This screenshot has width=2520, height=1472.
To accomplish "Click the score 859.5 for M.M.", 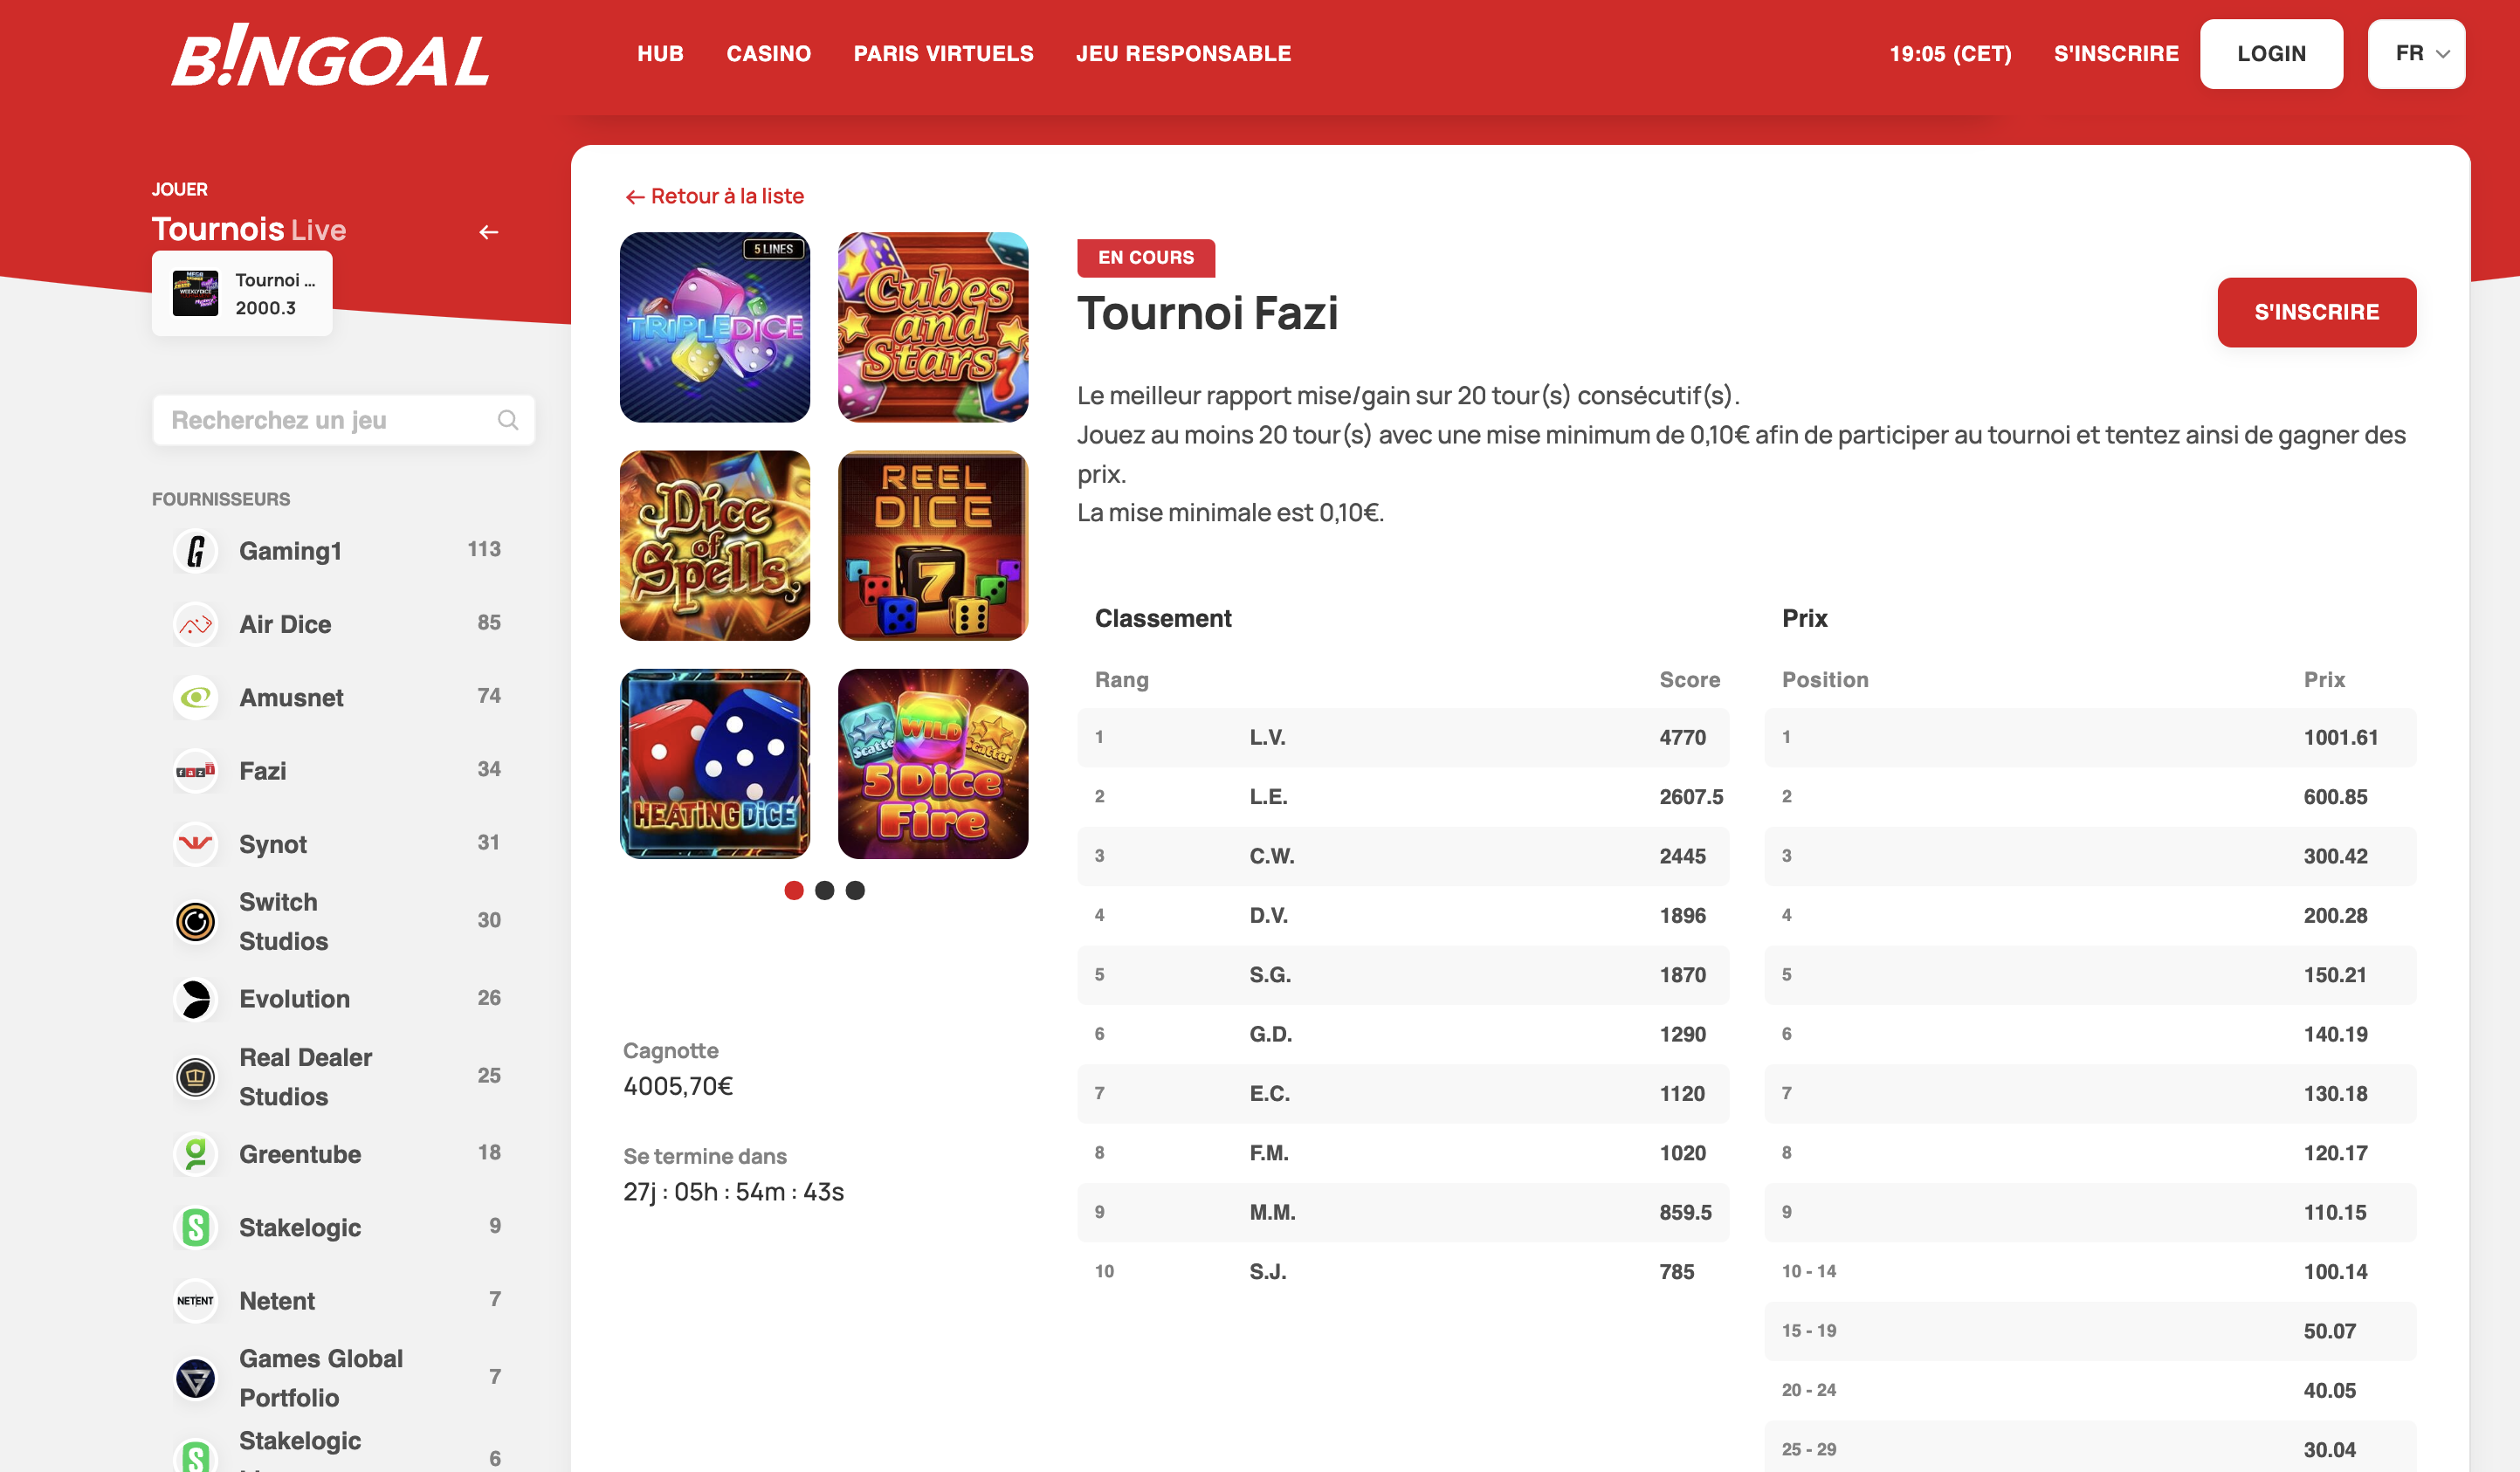I will pyautogui.click(x=1685, y=1212).
